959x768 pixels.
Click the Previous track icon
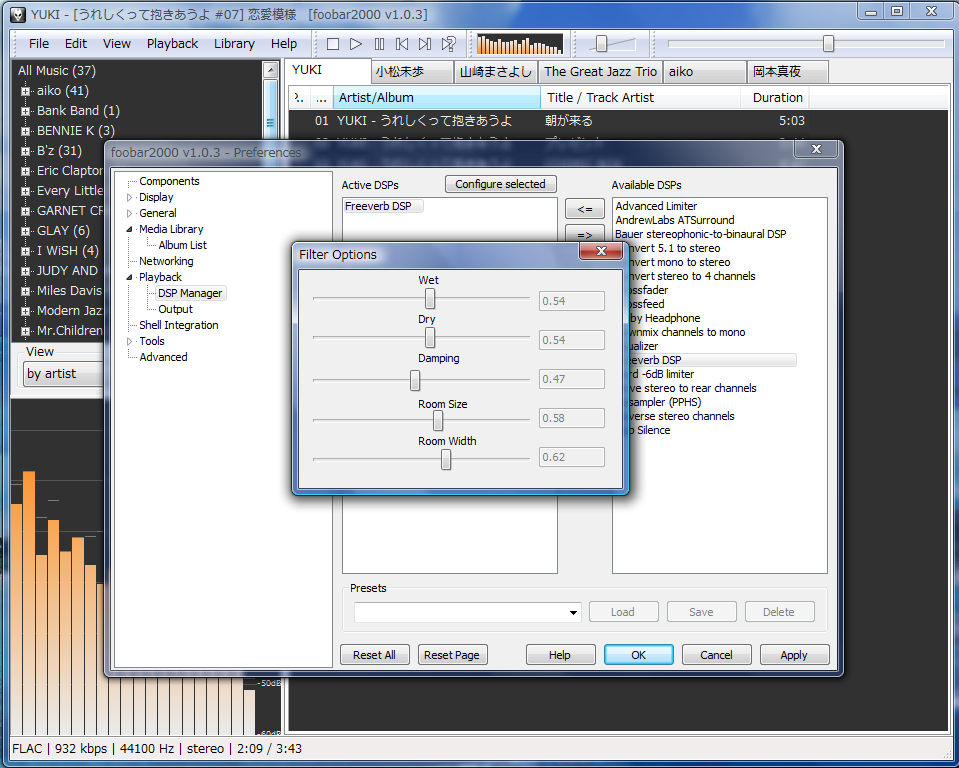(402, 44)
